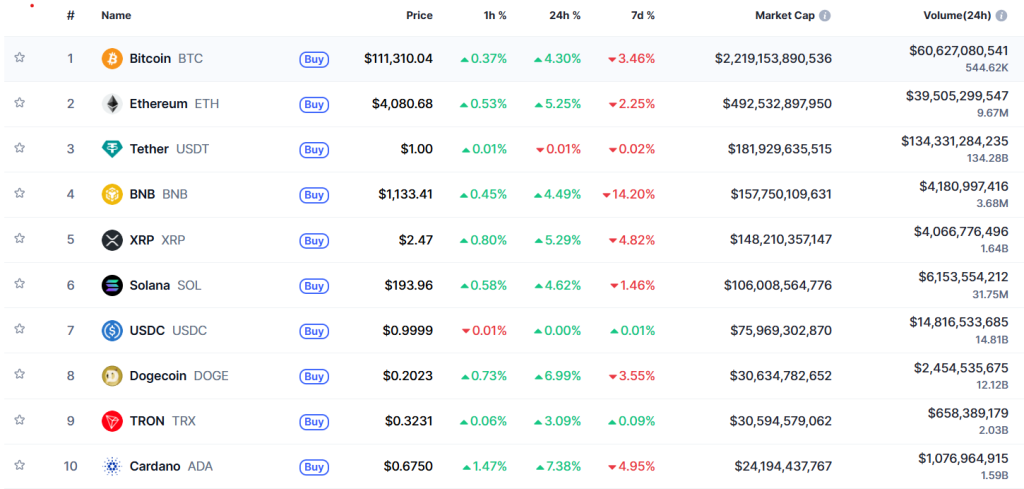Sort coins by the Name header
Viewport: 1024px width, 489px height.
click(x=116, y=16)
